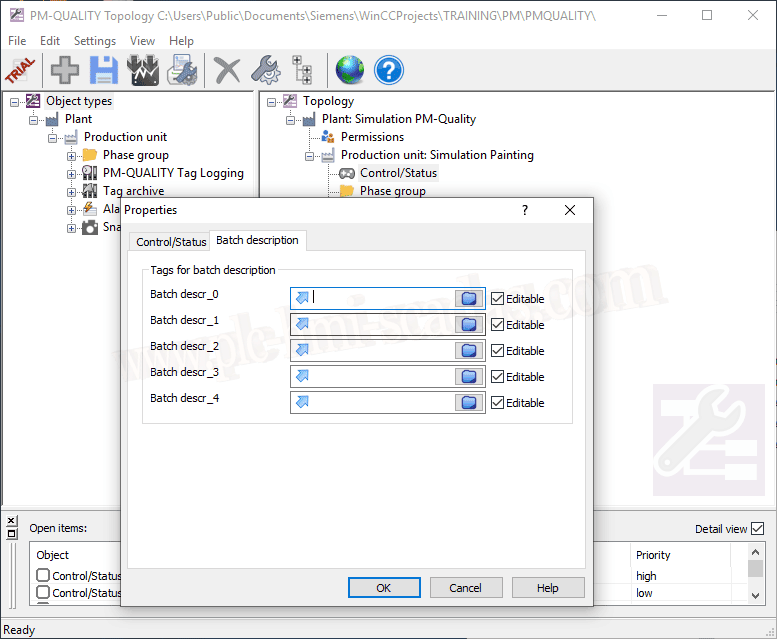777x639 pixels.
Task: Click the Save floppy disk icon
Action: point(104,70)
